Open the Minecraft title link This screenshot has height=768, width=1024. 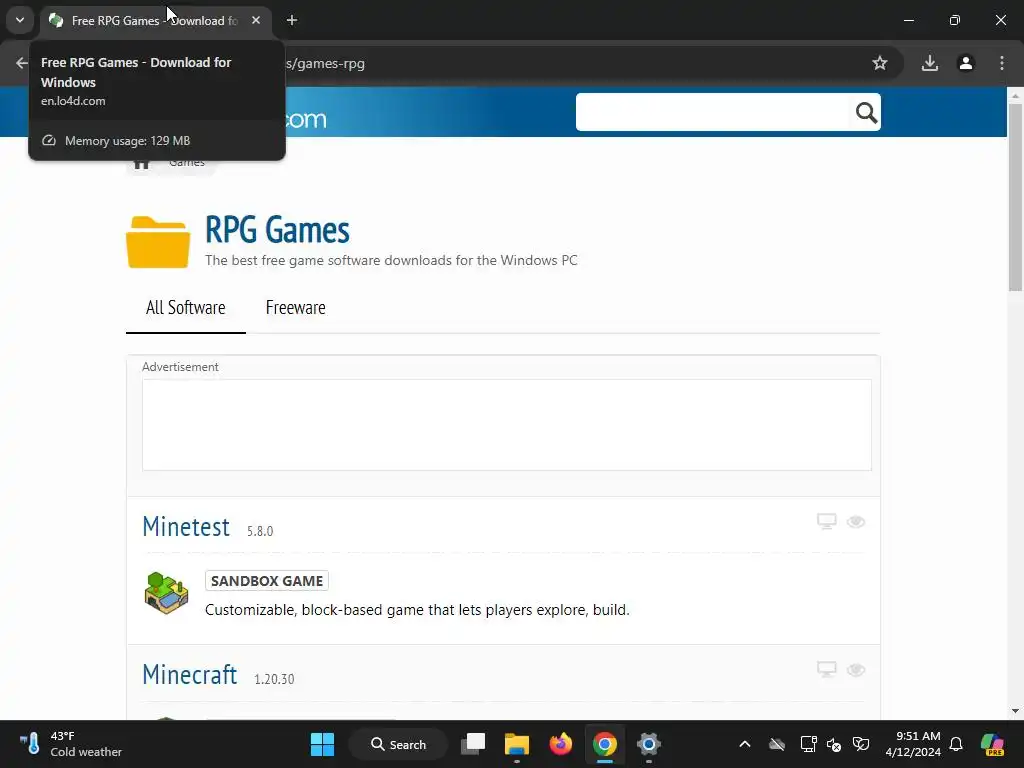pos(190,675)
